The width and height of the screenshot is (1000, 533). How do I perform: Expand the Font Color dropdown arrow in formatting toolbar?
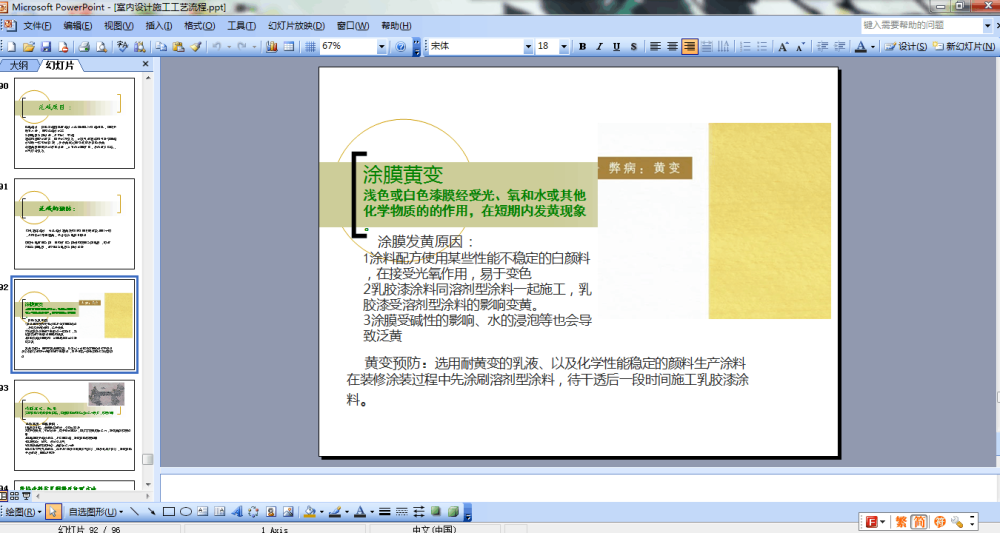point(873,47)
